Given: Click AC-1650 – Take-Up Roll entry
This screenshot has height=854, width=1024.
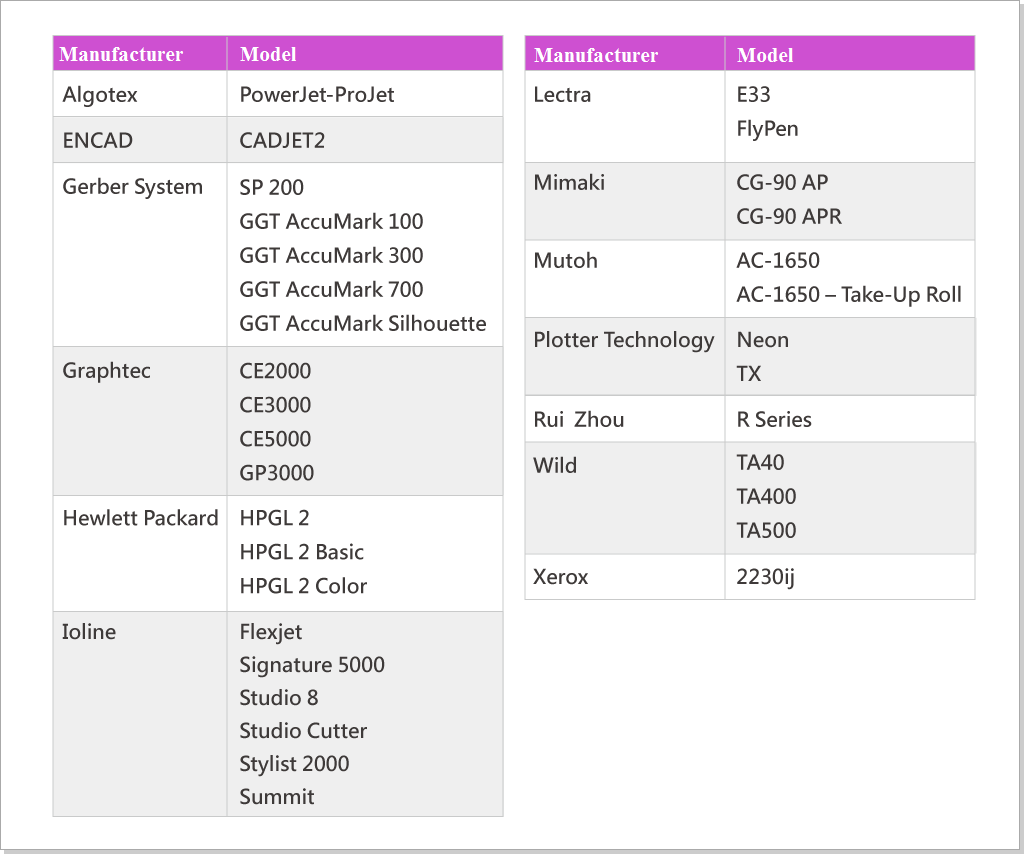Looking at the screenshot, I should (849, 295).
